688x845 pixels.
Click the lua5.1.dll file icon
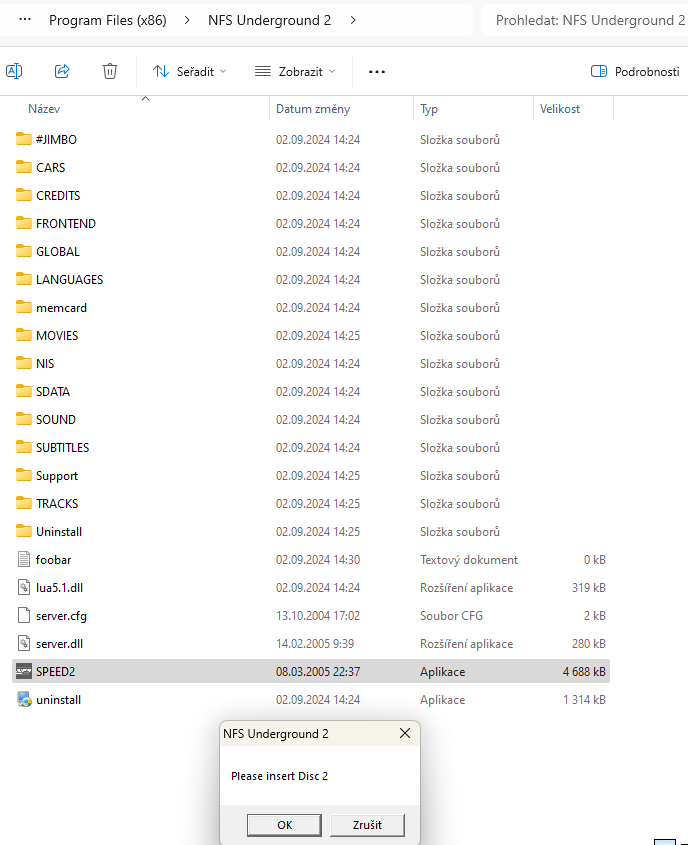coord(24,587)
